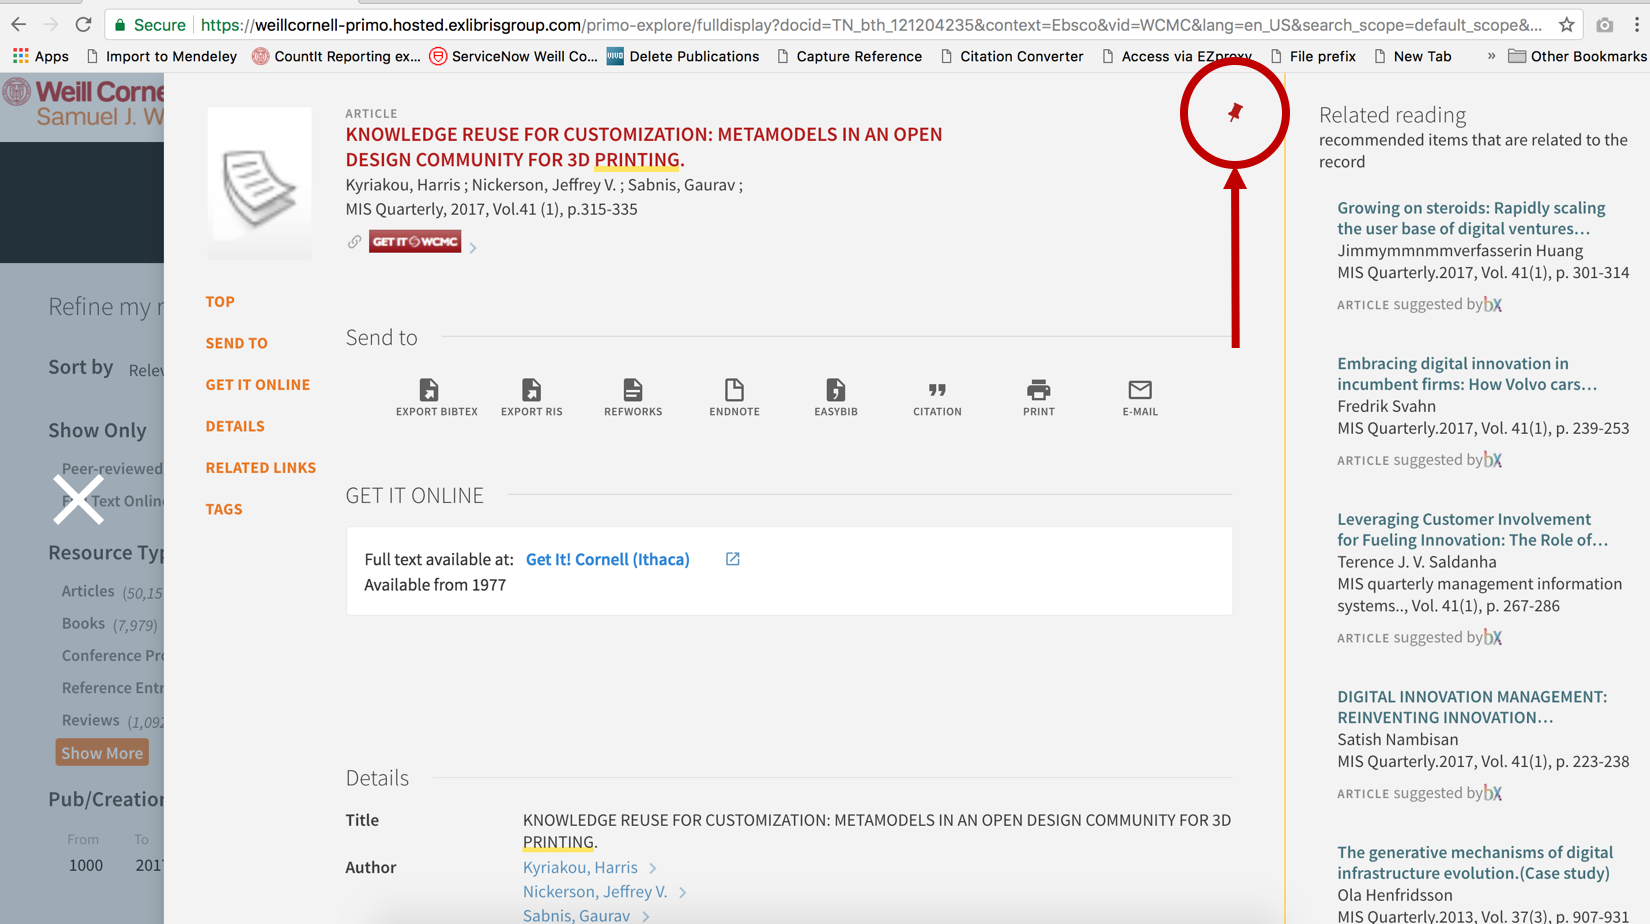The height and width of the screenshot is (924, 1650).
Task: Expand chevron beside Kyriakou, Harris
Action: [653, 868]
